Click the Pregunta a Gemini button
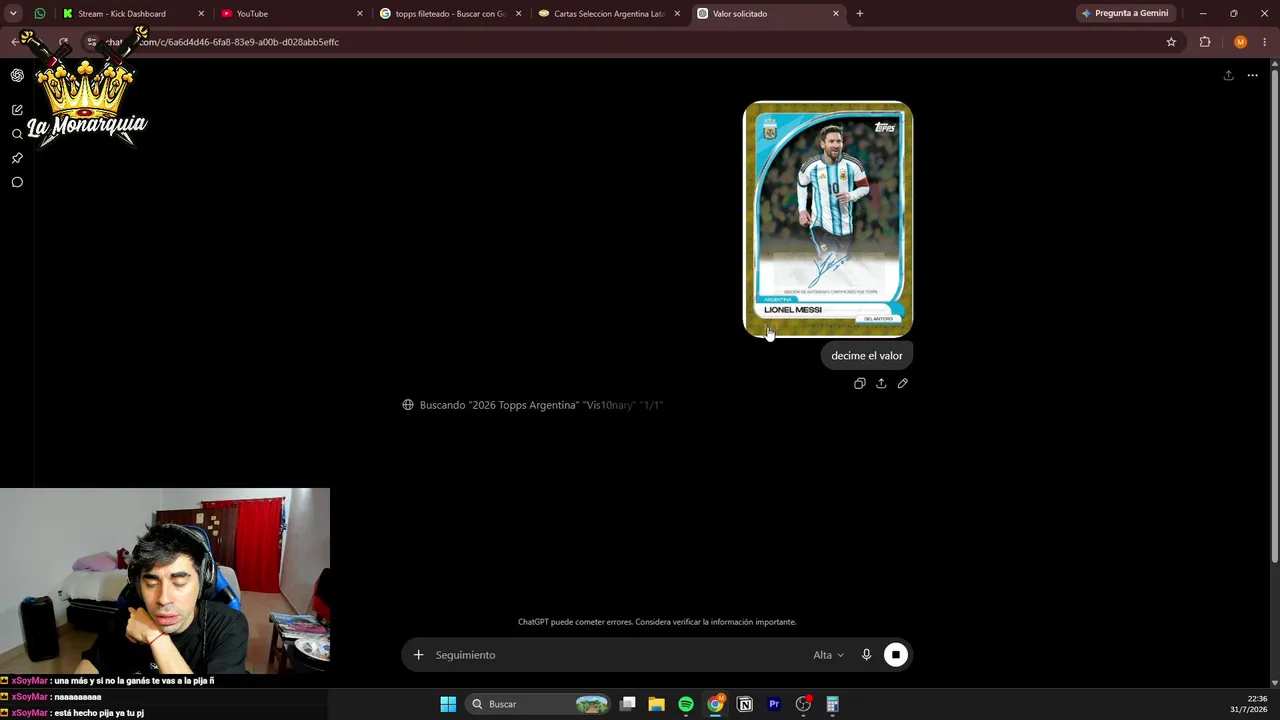1280x720 pixels. point(1125,13)
